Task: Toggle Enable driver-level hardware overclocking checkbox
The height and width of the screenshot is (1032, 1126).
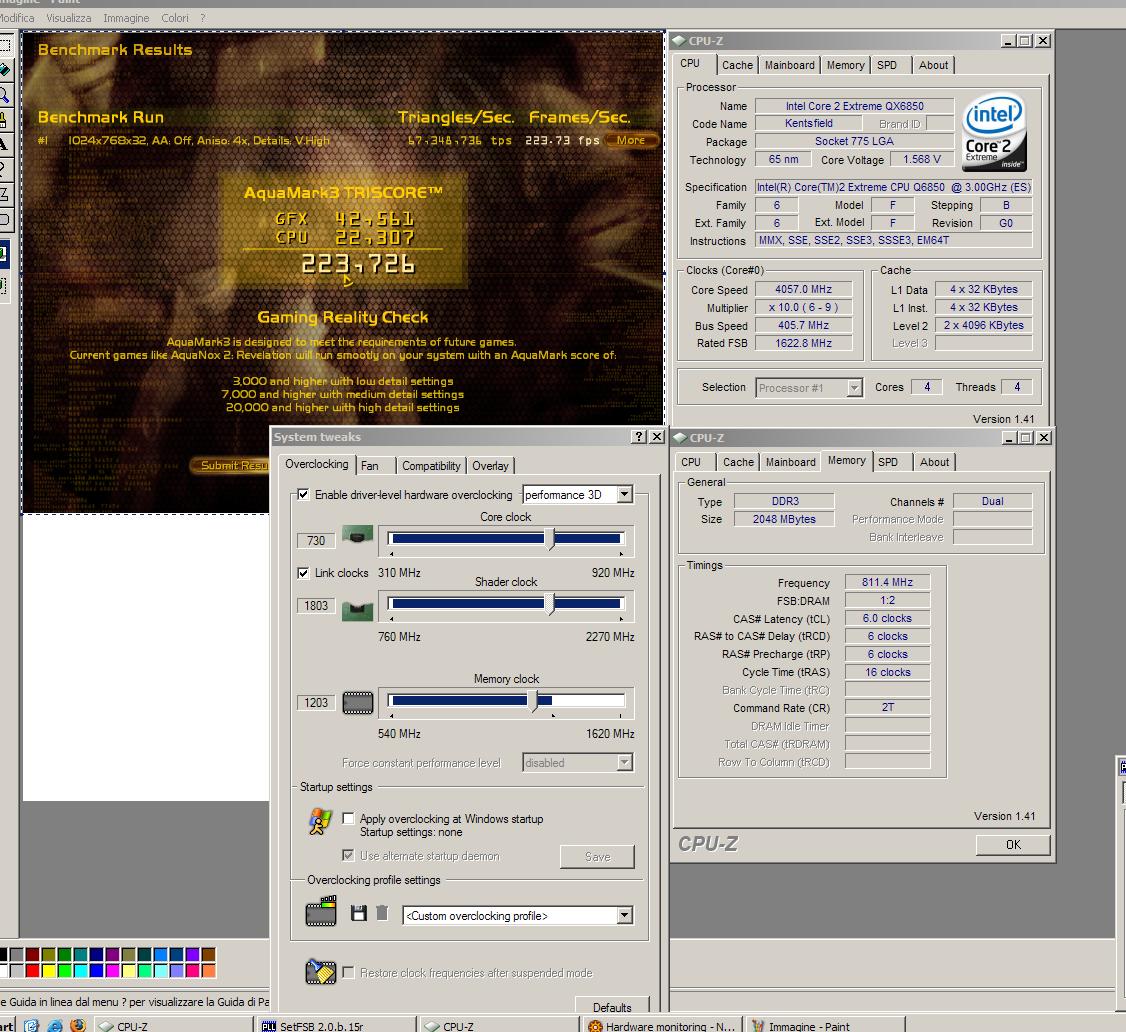Action: (x=303, y=495)
